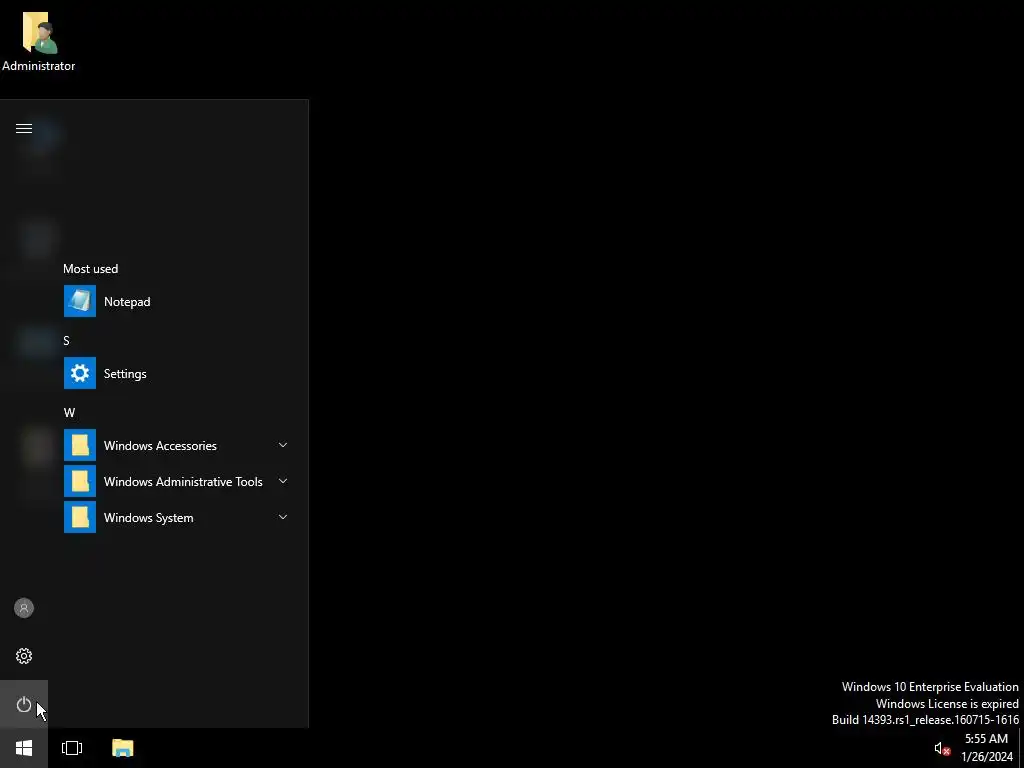Expand the Windows Administrative Tools chevron
The image size is (1024, 768).
pyautogui.click(x=283, y=481)
